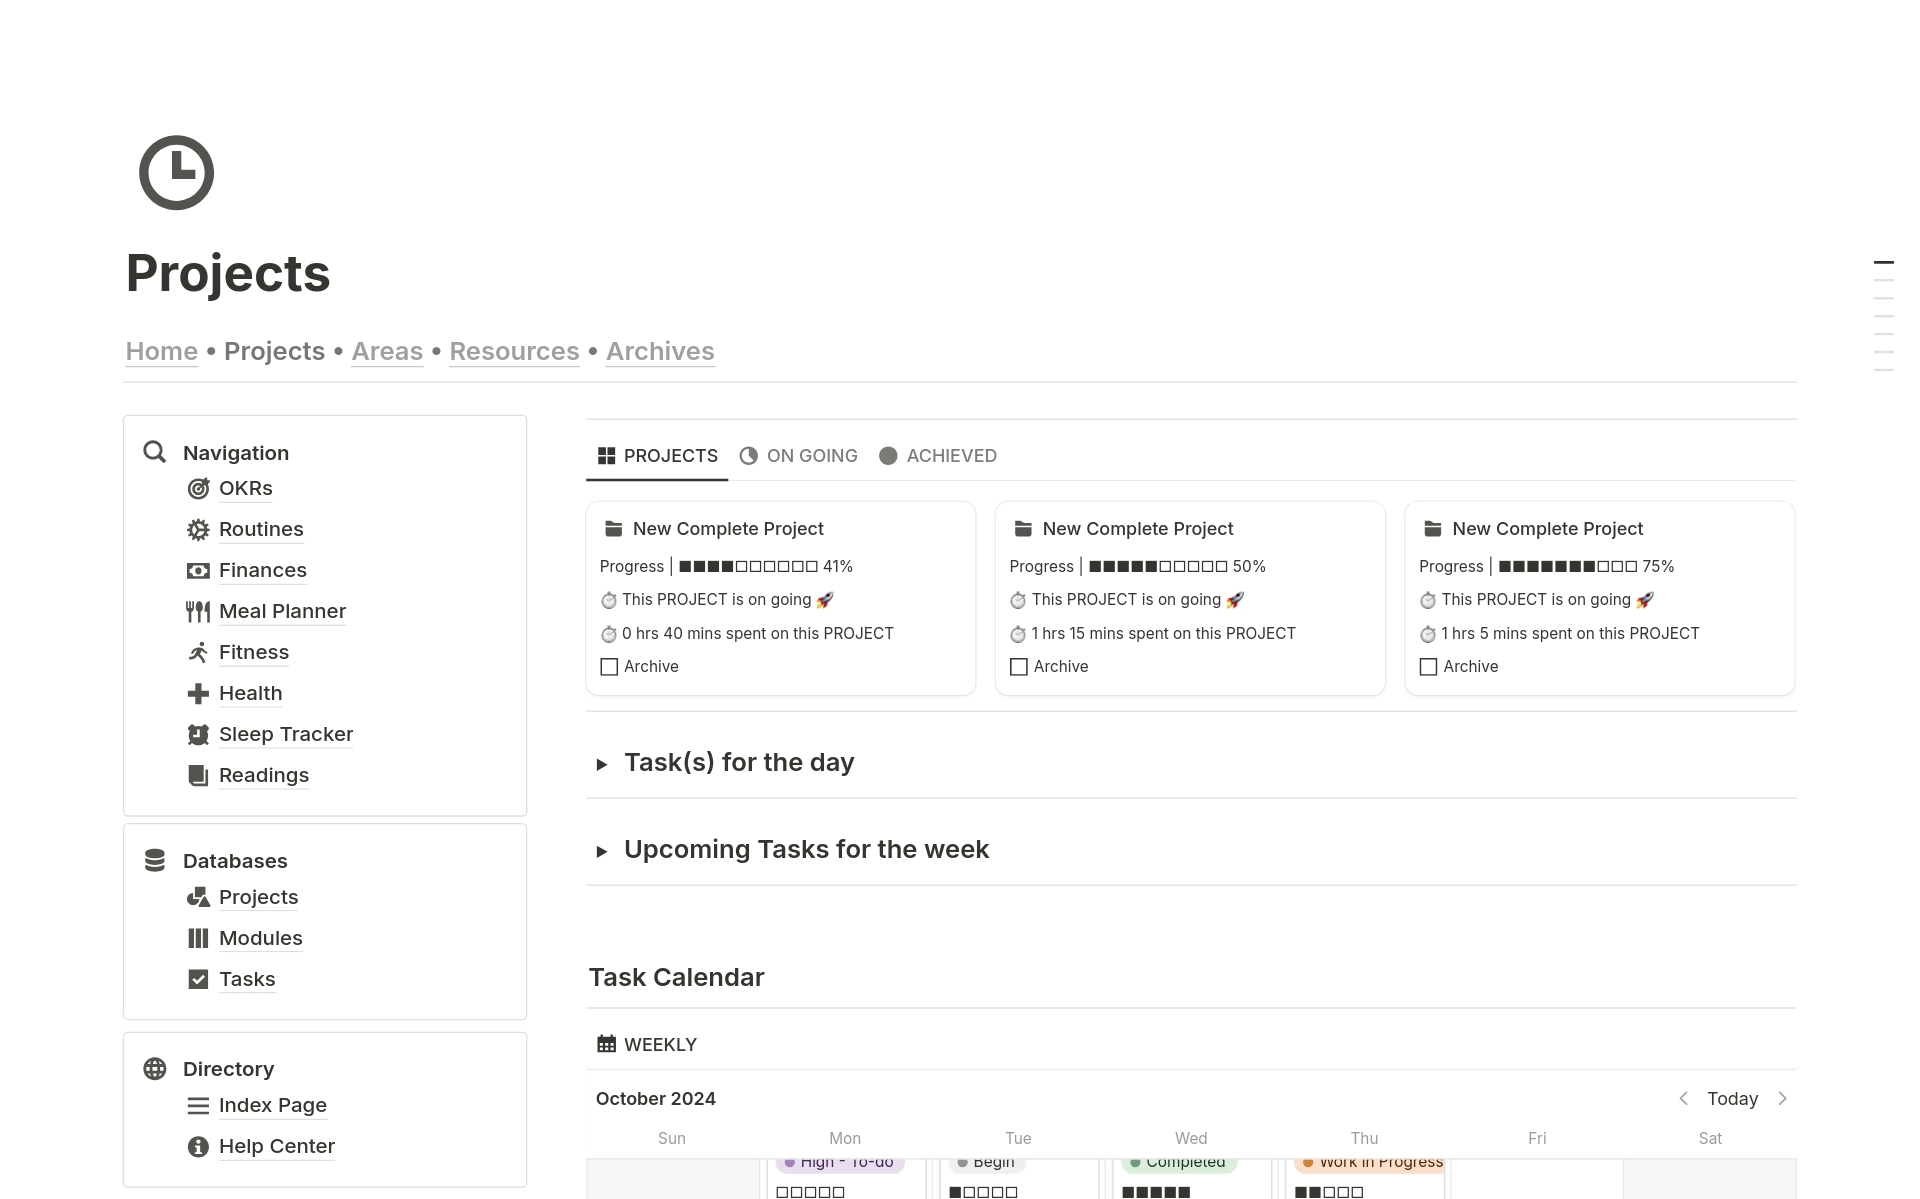Click the Databases stack icon
The image size is (1920, 1199).
[155, 860]
